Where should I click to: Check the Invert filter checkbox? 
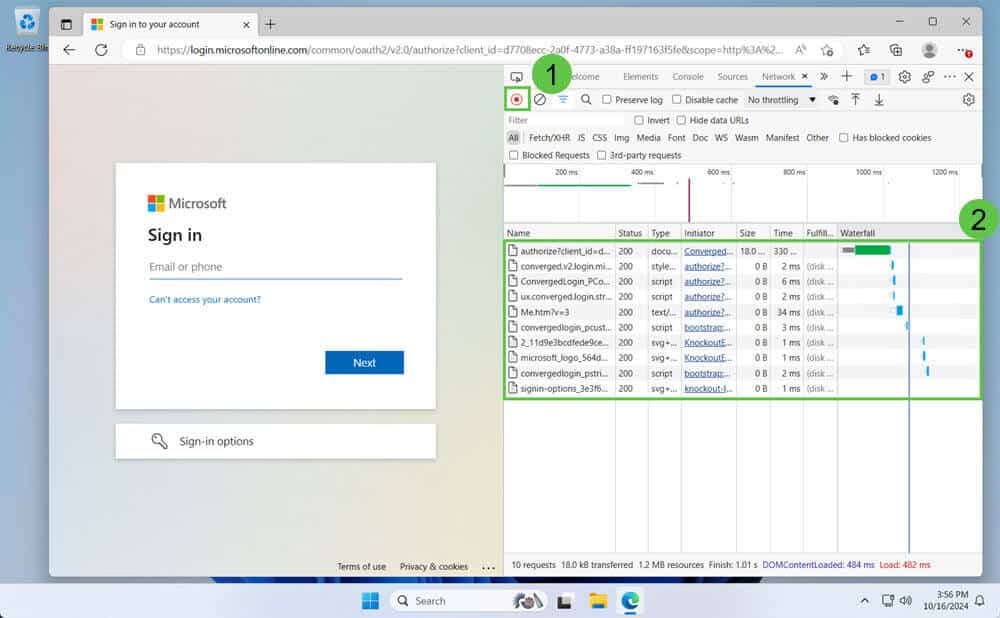(638, 120)
